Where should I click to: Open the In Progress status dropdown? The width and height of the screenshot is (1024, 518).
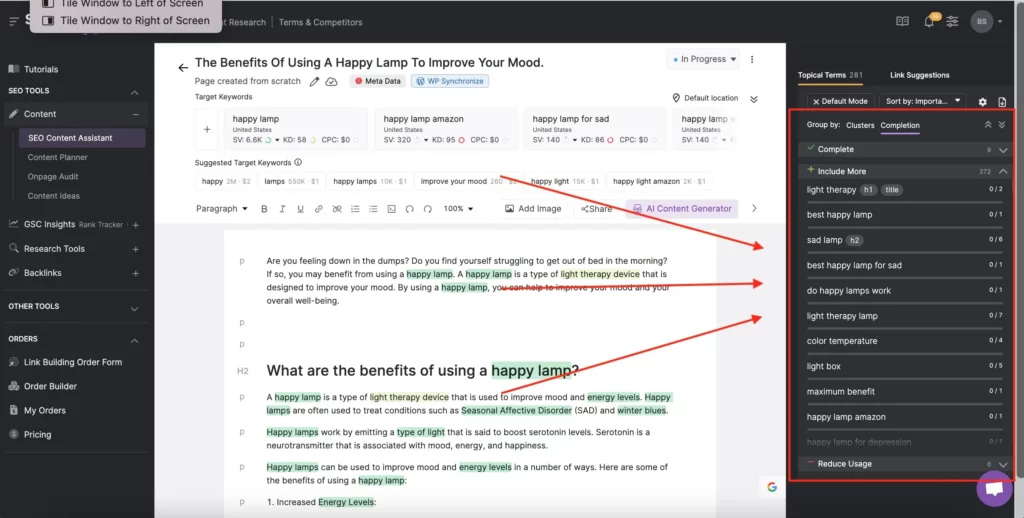(705, 60)
